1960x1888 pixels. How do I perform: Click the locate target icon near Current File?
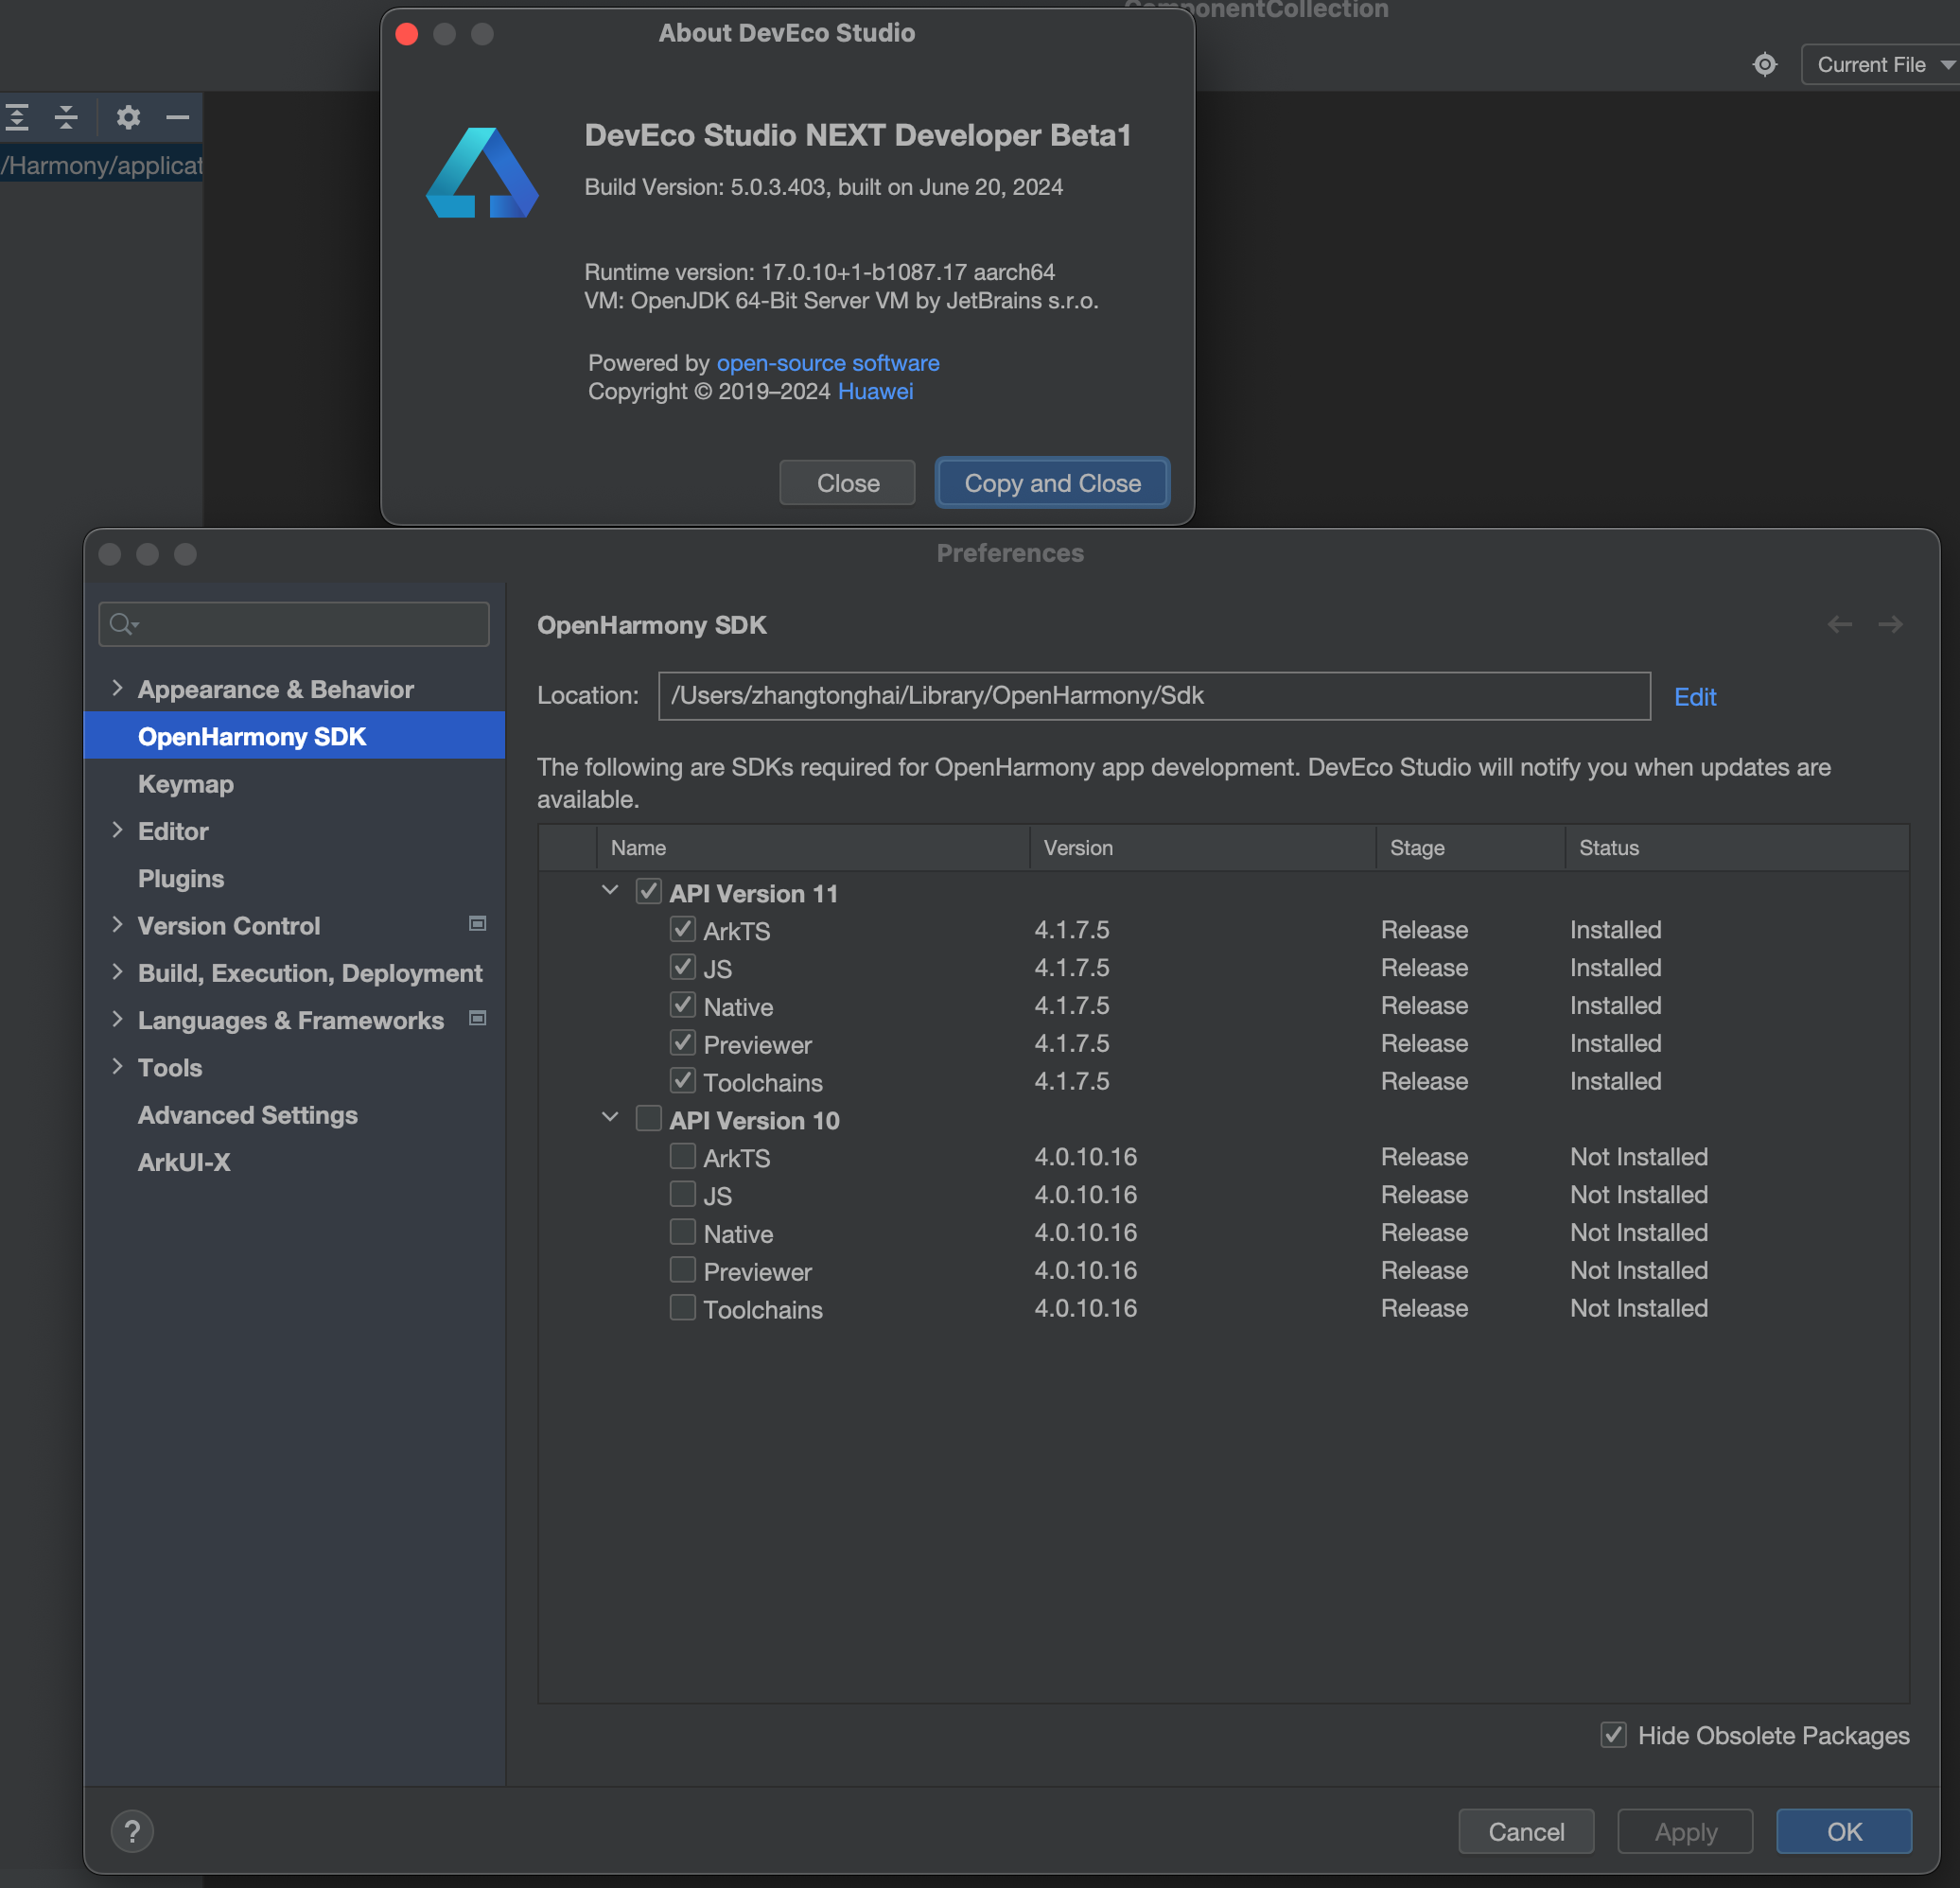point(1765,65)
